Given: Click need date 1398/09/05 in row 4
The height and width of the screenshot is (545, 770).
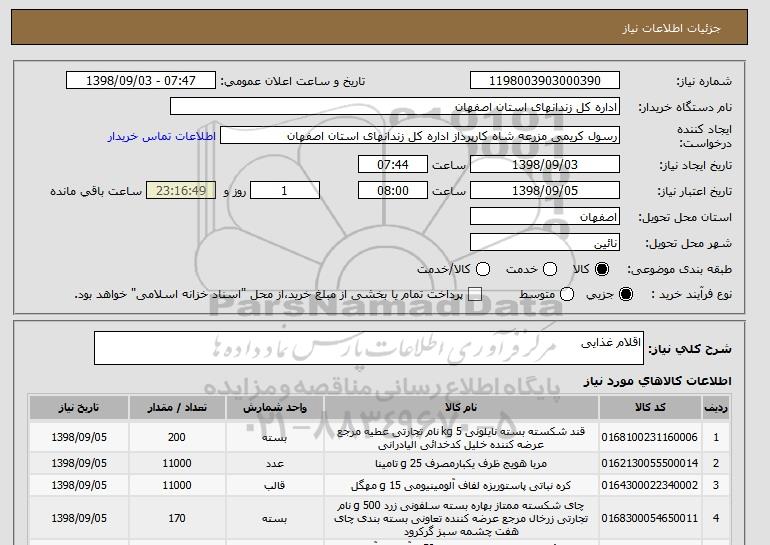Looking at the screenshot, I should (x=79, y=518).
